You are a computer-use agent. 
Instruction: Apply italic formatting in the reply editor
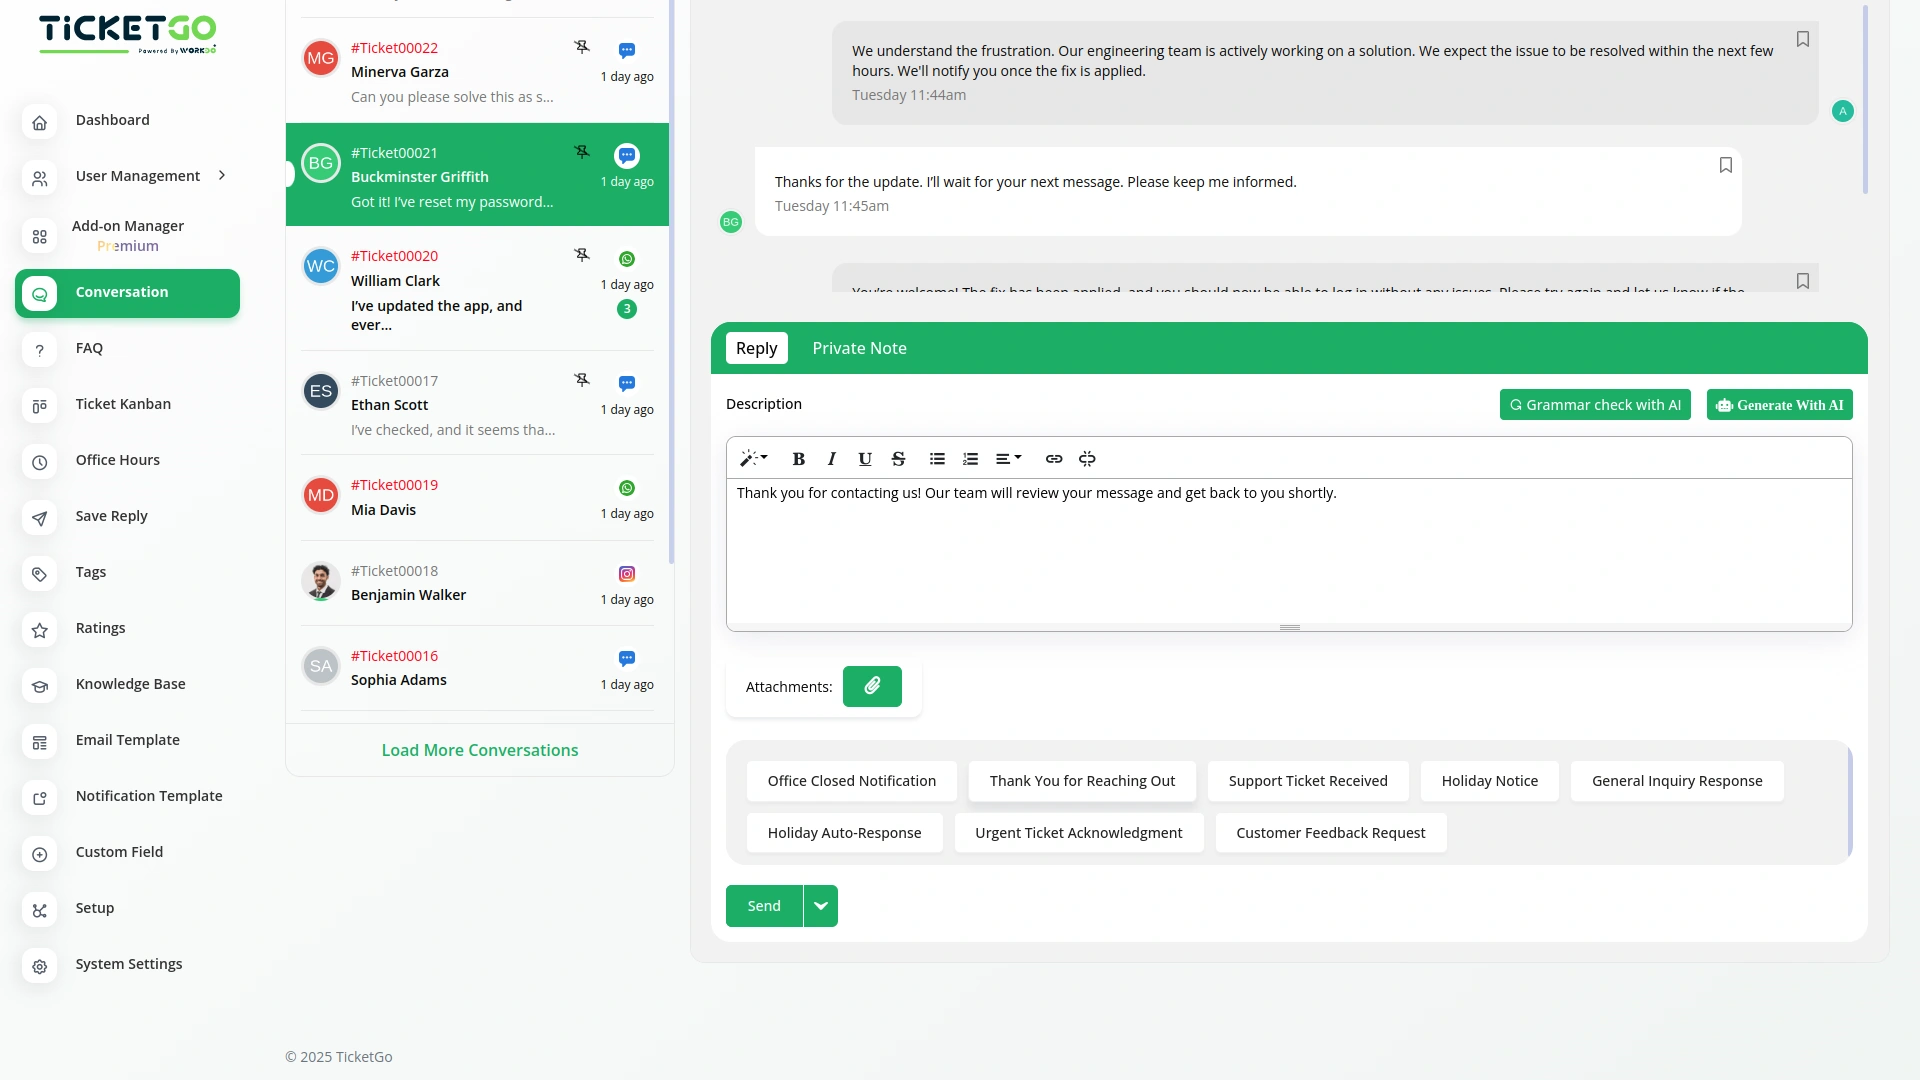click(x=831, y=459)
